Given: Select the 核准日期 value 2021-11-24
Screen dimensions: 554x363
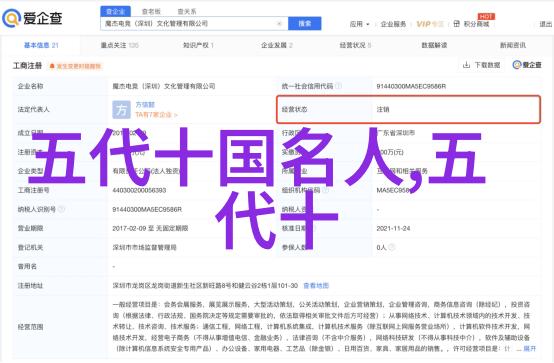Looking at the screenshot, I should click(x=393, y=228).
